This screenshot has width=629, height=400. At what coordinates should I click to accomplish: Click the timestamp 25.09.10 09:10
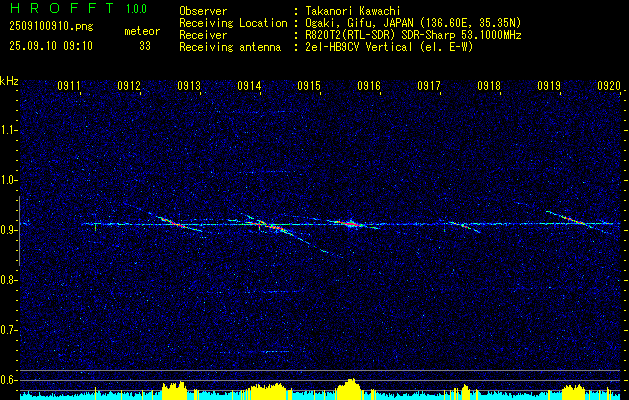[51, 46]
